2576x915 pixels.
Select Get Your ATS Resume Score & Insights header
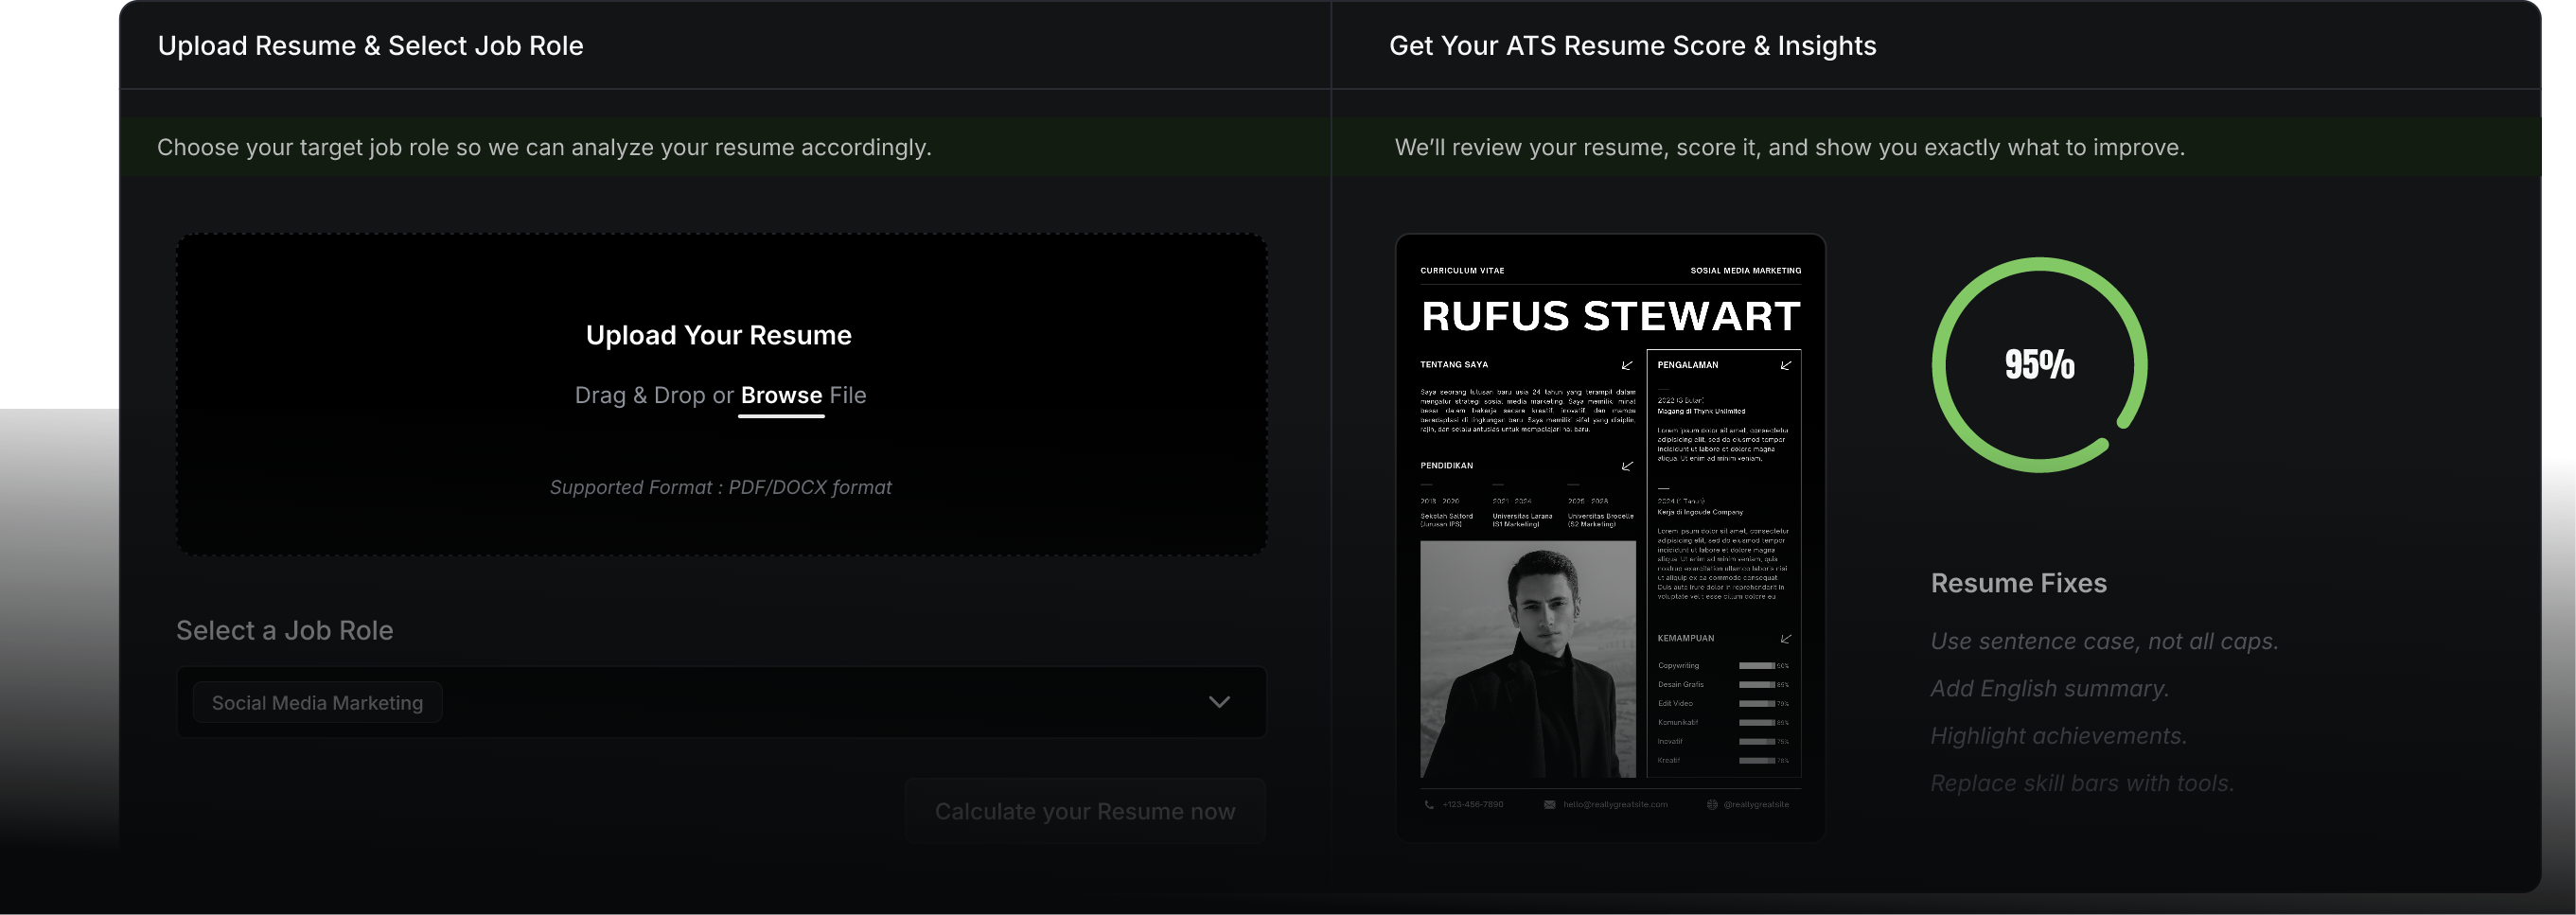coord(1632,46)
